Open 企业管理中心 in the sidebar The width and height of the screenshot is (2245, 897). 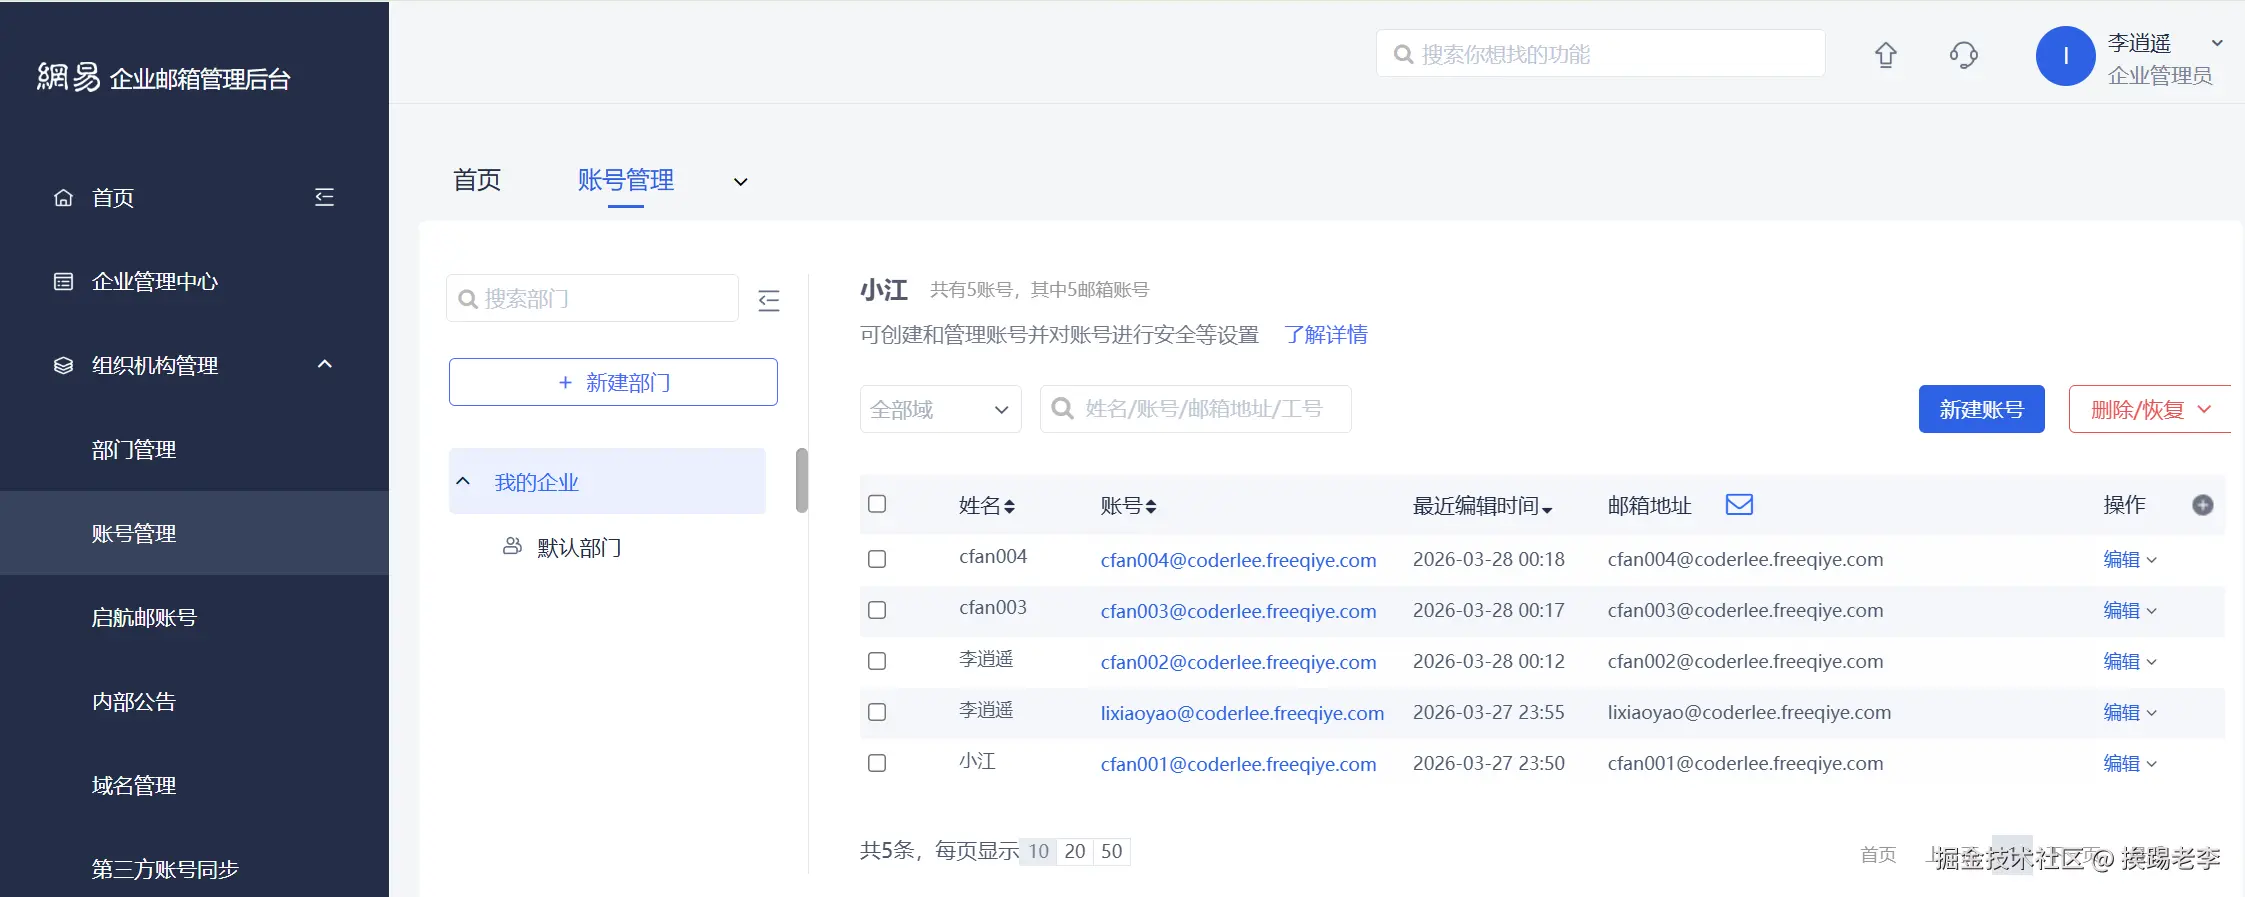[155, 282]
